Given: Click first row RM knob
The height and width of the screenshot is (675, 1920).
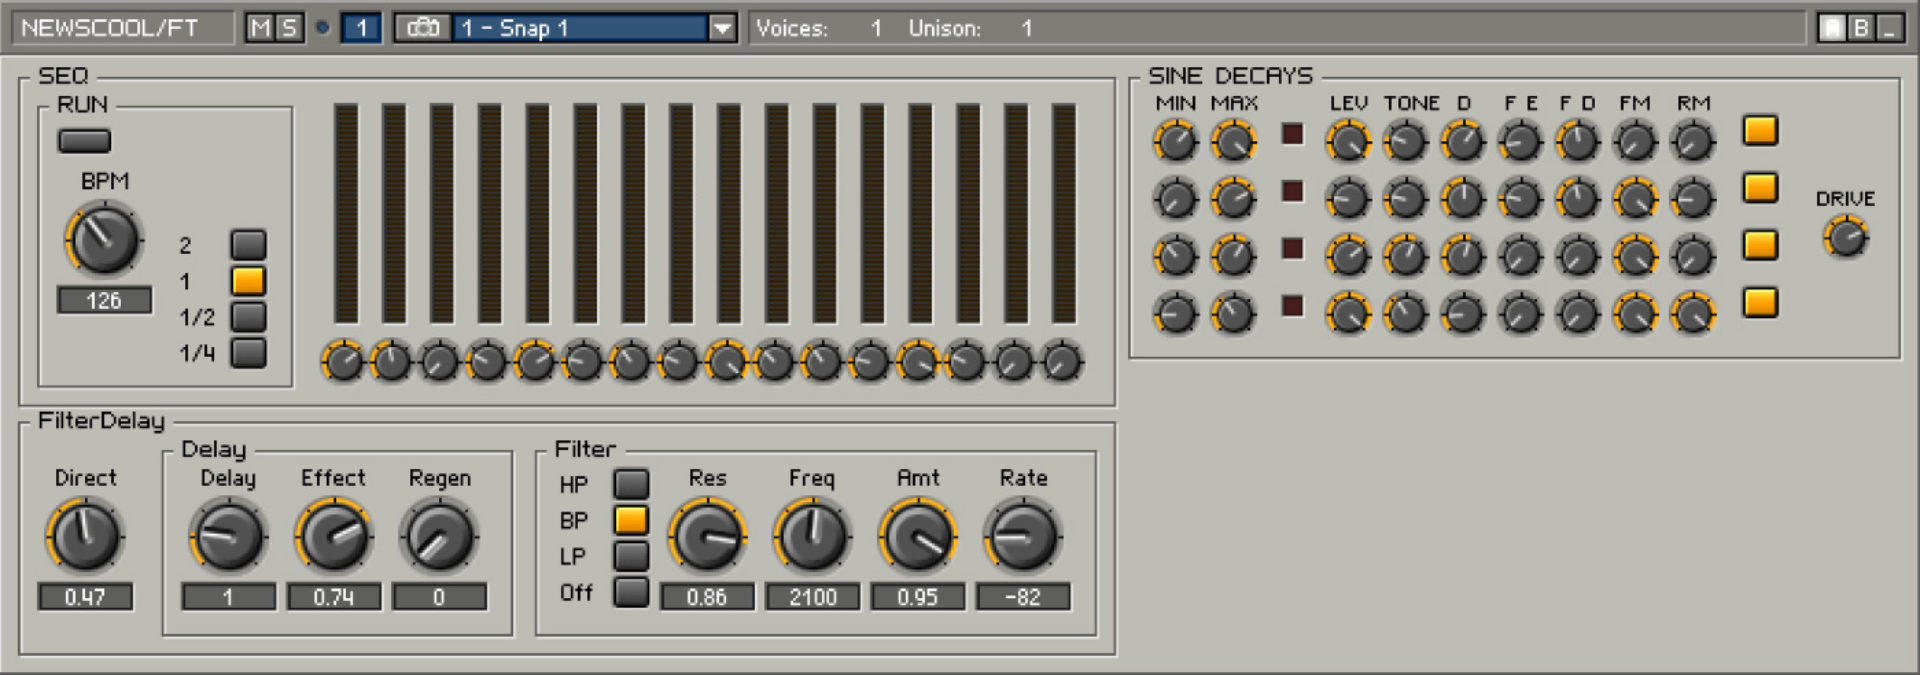Looking at the screenshot, I should tap(1693, 141).
